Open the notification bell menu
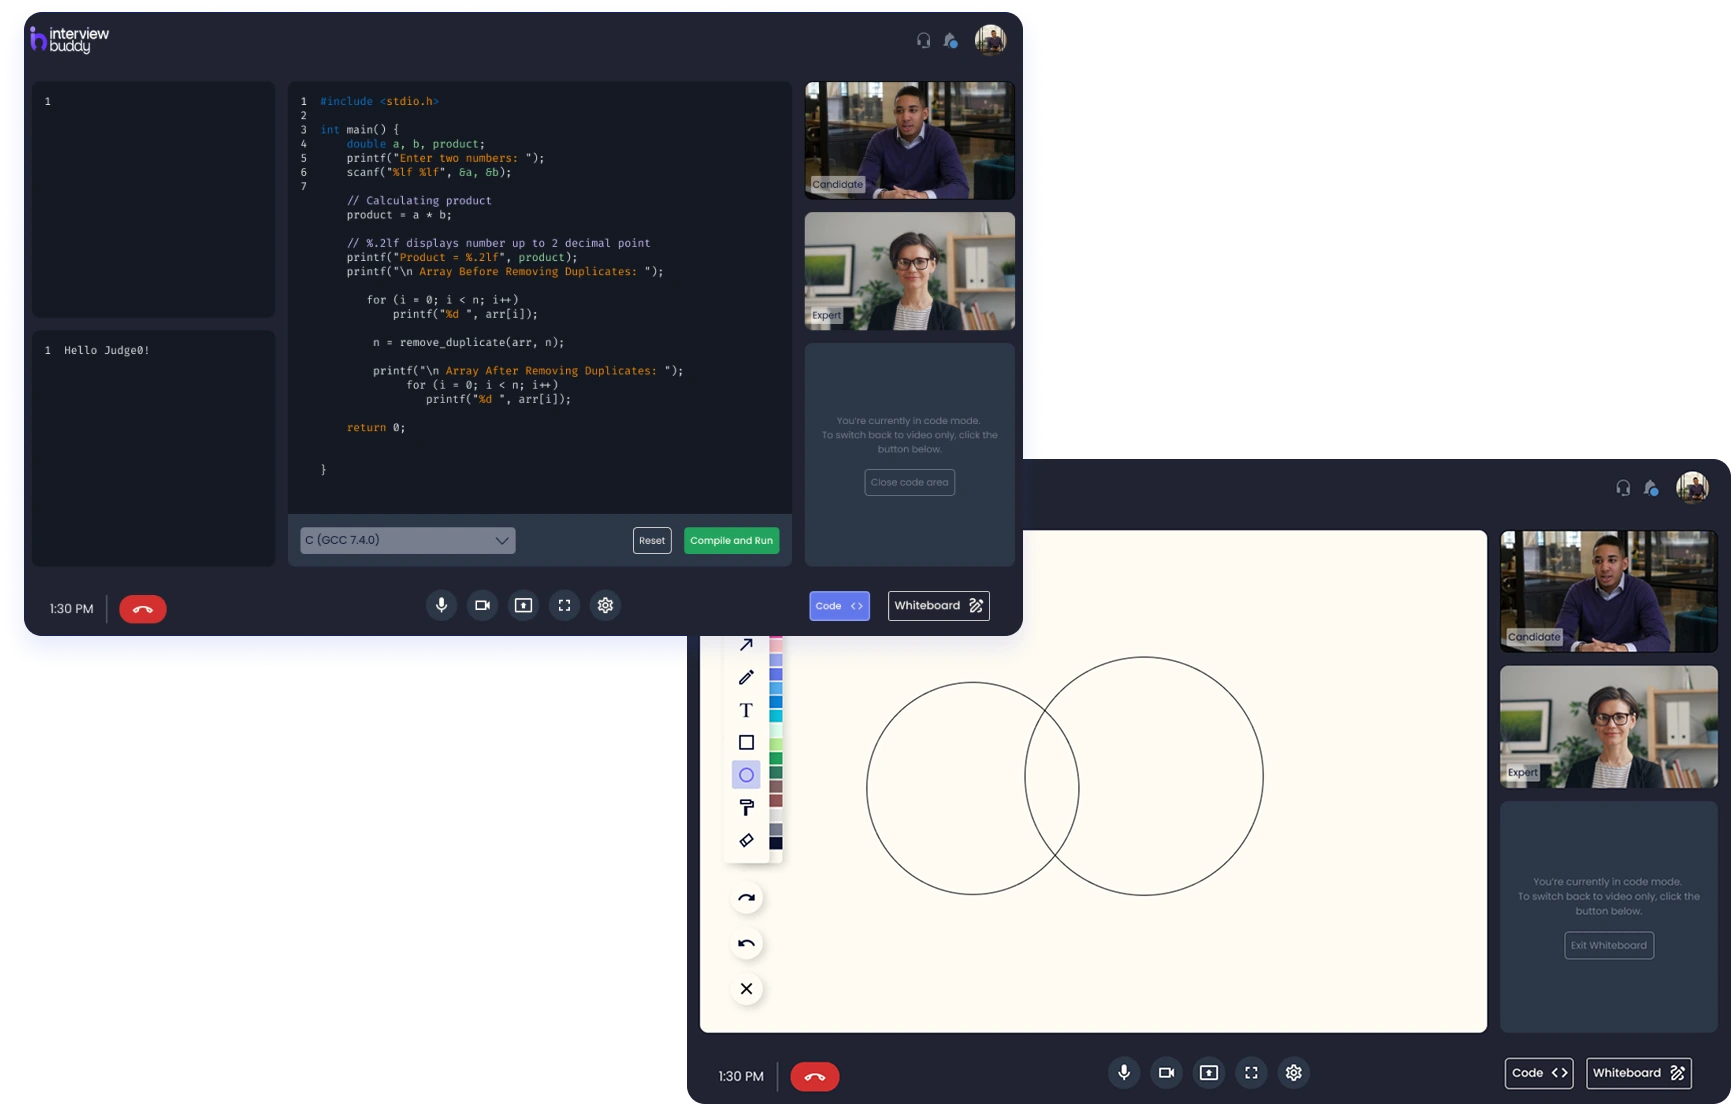 pos(951,41)
